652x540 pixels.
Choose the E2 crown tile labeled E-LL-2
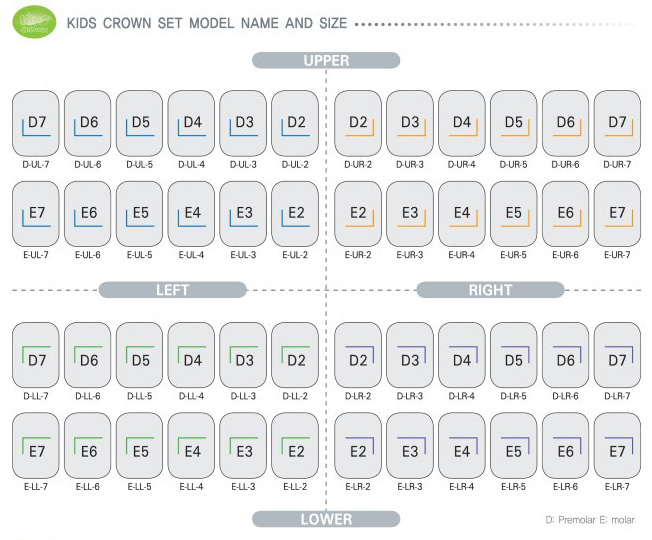[295, 447]
